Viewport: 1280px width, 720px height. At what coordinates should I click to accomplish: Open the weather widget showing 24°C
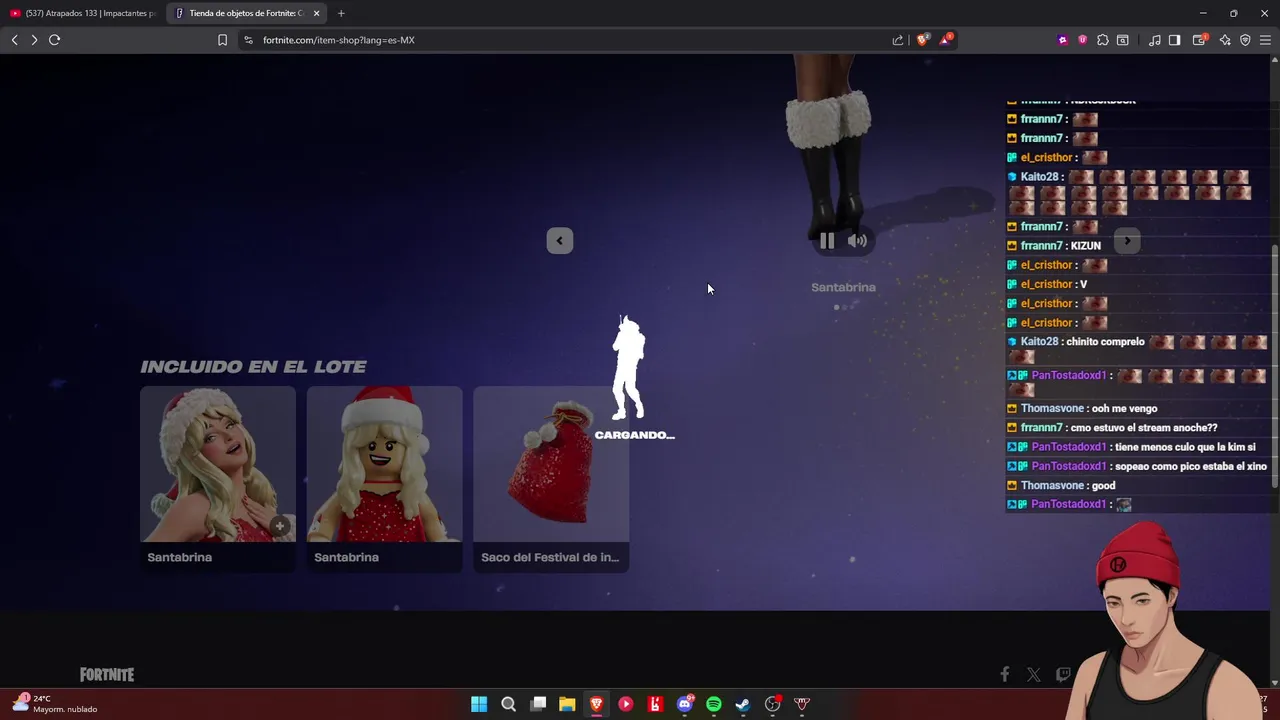(x=55, y=704)
